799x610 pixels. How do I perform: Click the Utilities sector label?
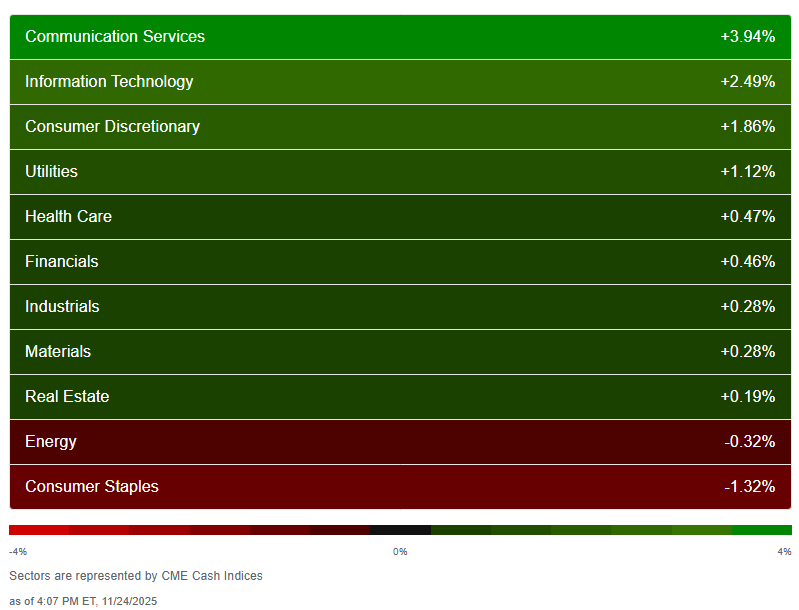coord(51,171)
